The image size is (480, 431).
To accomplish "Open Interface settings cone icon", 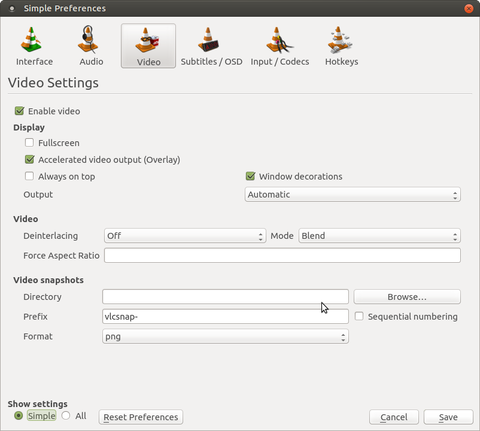I will click(x=32, y=40).
